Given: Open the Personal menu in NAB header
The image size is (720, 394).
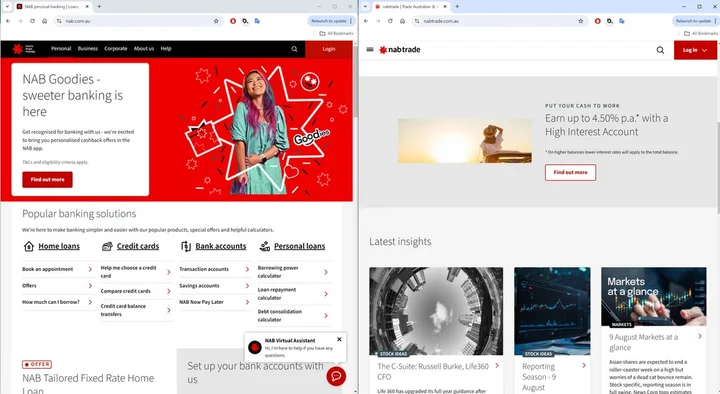Looking at the screenshot, I should click(x=61, y=49).
